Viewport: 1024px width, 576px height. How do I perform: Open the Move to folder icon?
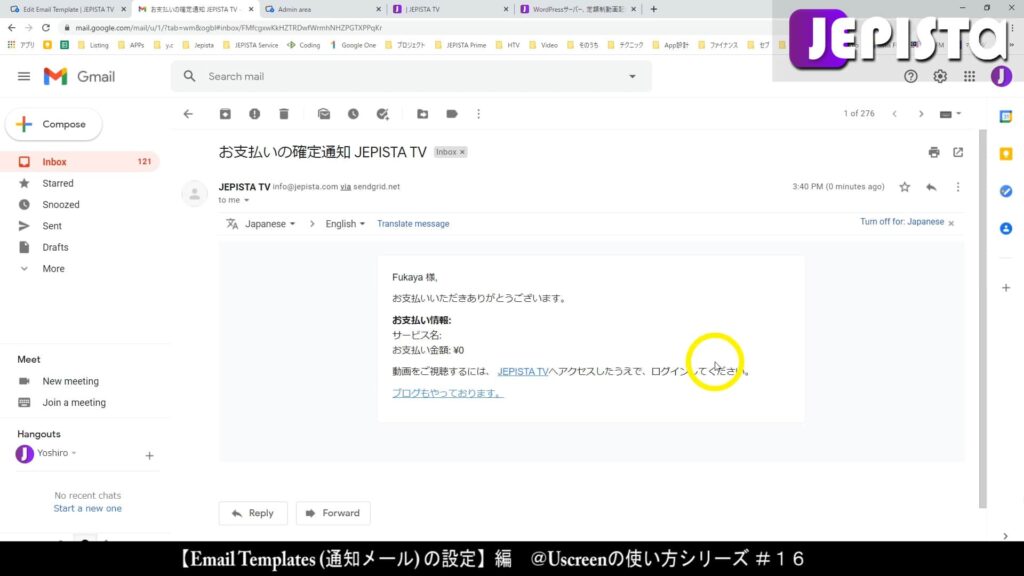pyautogui.click(x=423, y=114)
